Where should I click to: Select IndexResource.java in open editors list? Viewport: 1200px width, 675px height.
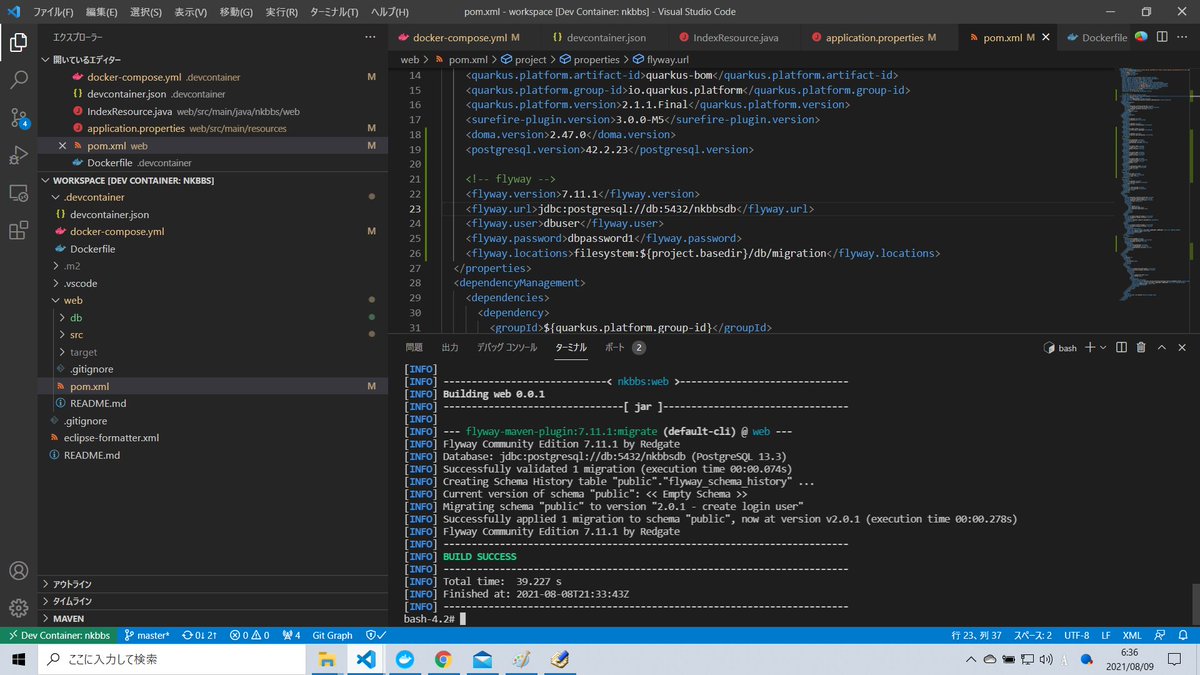pyautogui.click(x=211, y=111)
